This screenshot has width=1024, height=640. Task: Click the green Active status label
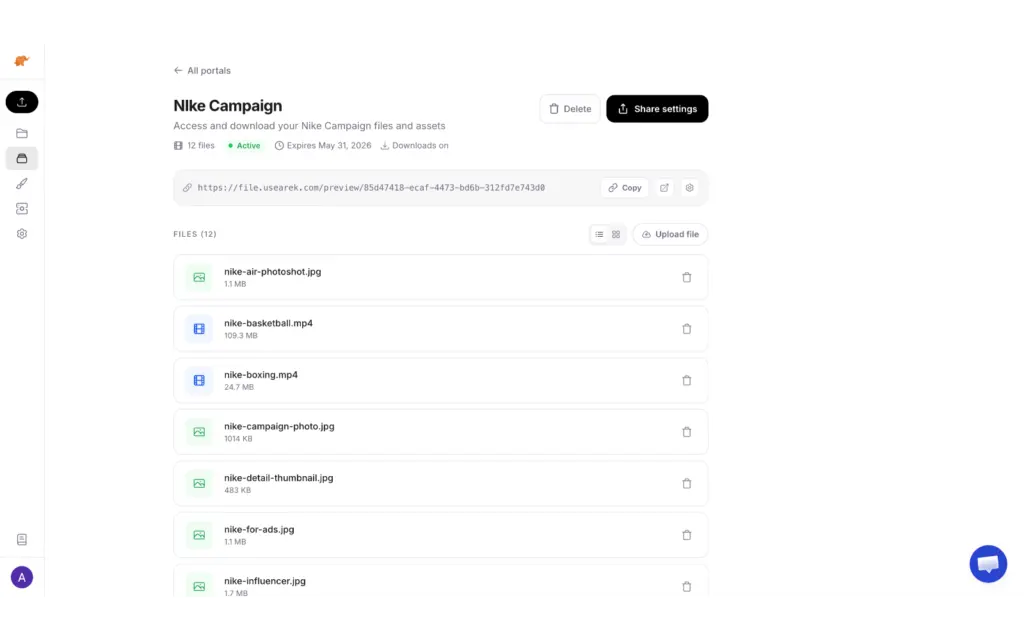click(244, 146)
